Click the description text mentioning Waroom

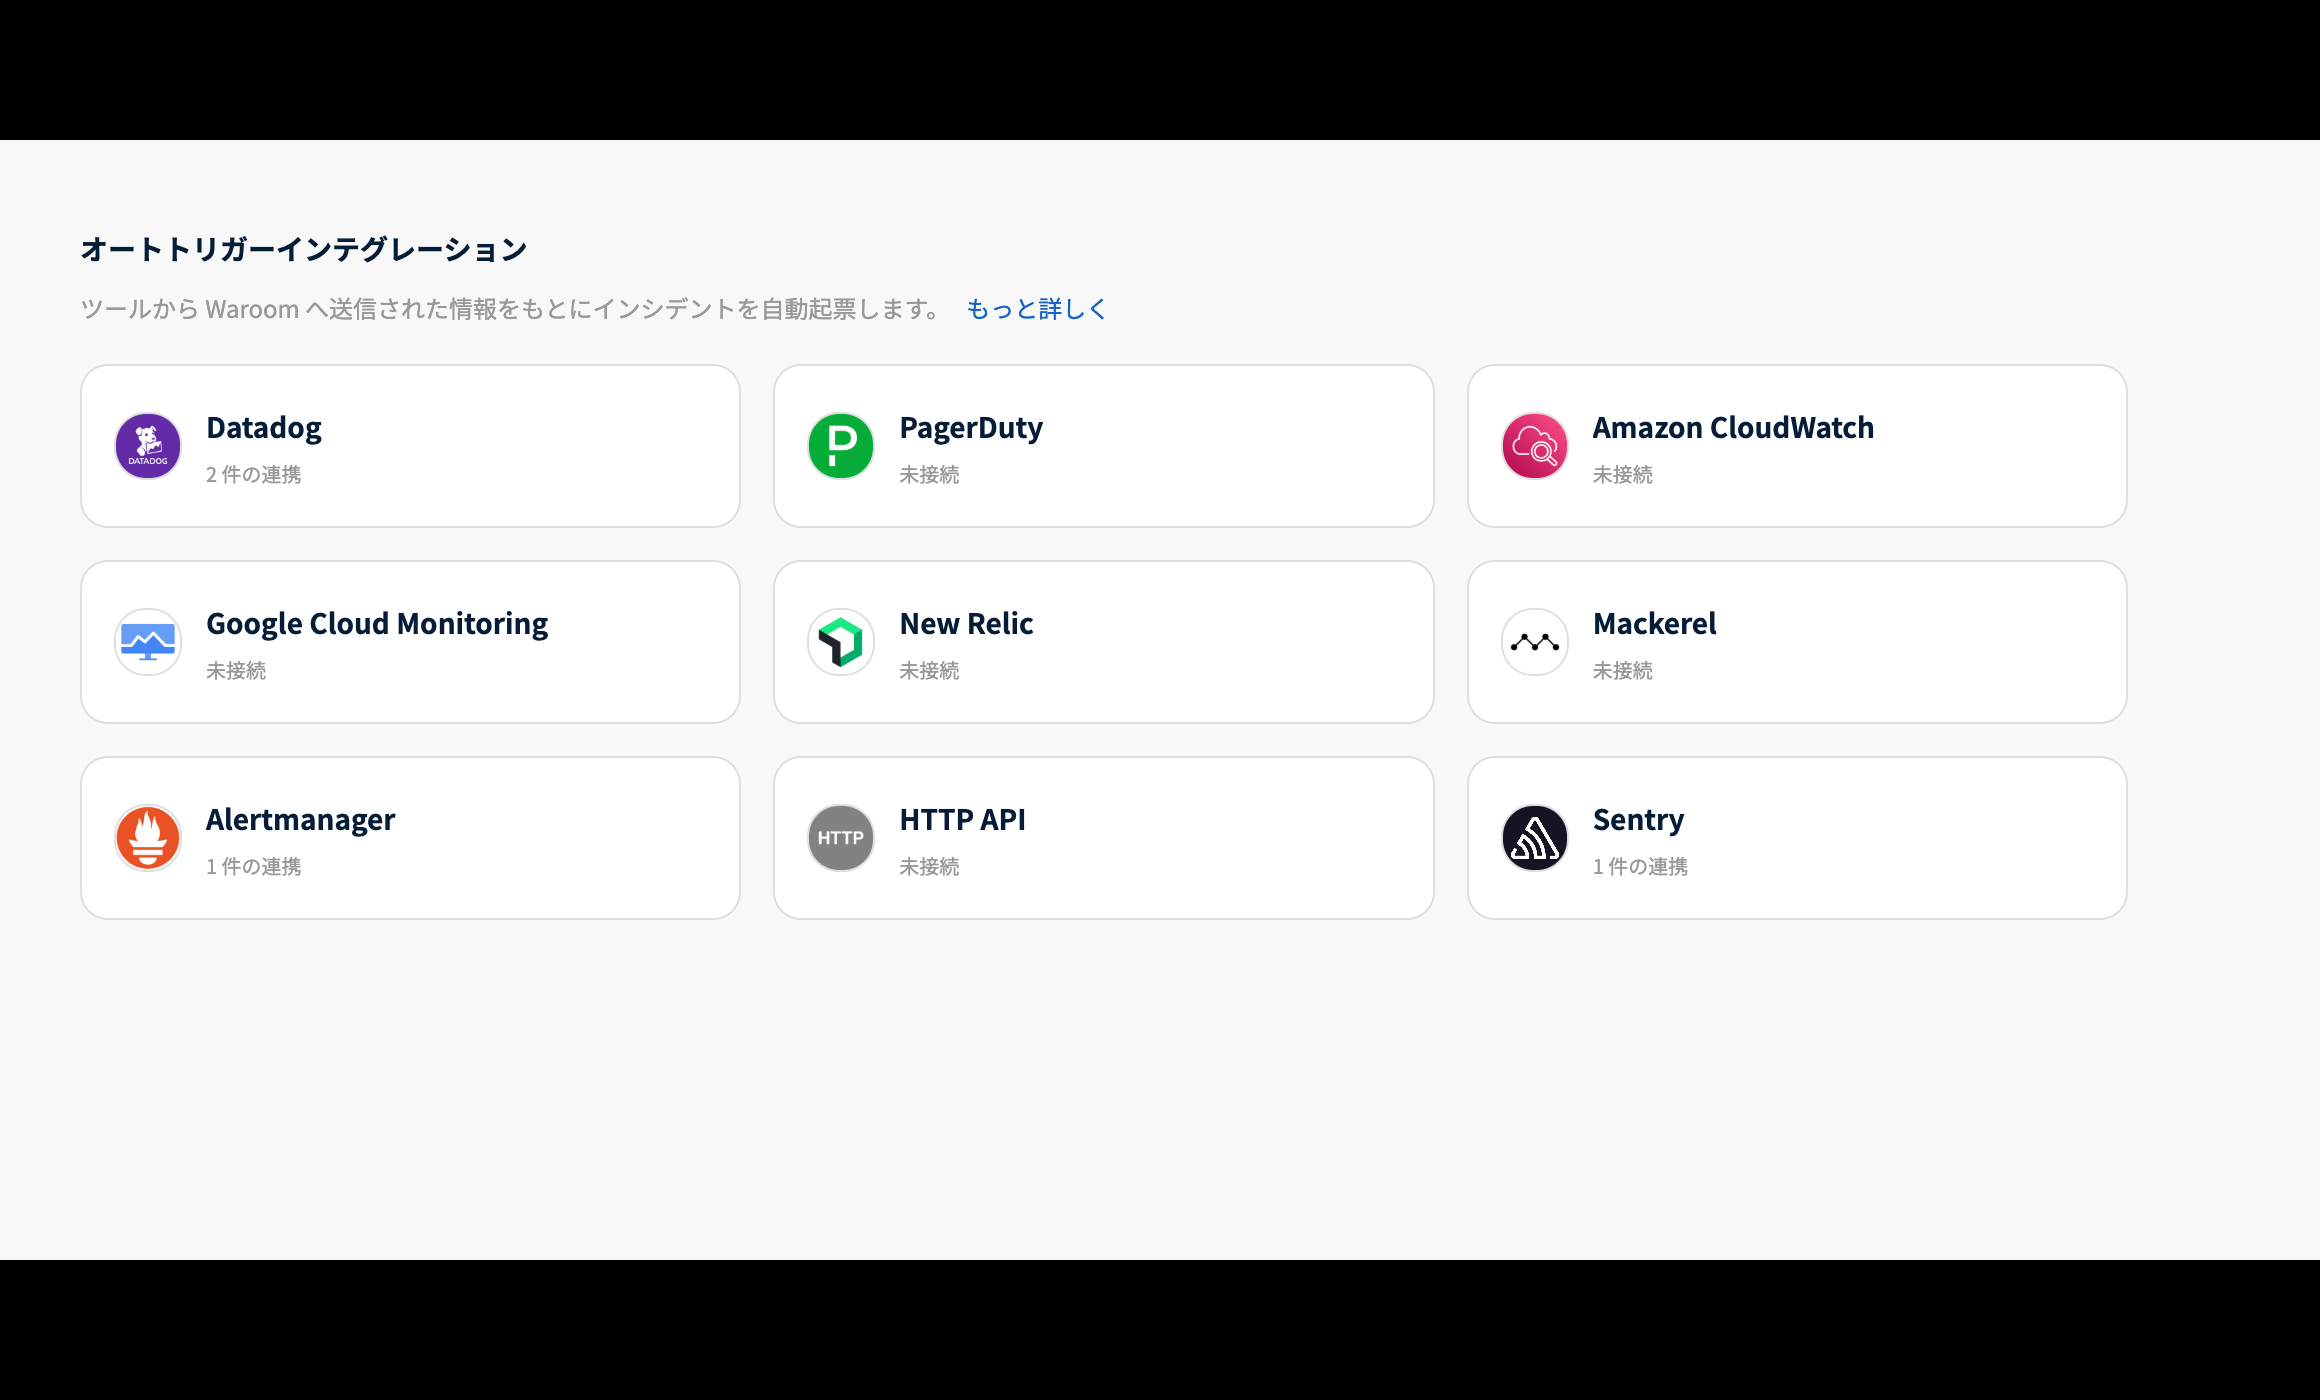511,309
